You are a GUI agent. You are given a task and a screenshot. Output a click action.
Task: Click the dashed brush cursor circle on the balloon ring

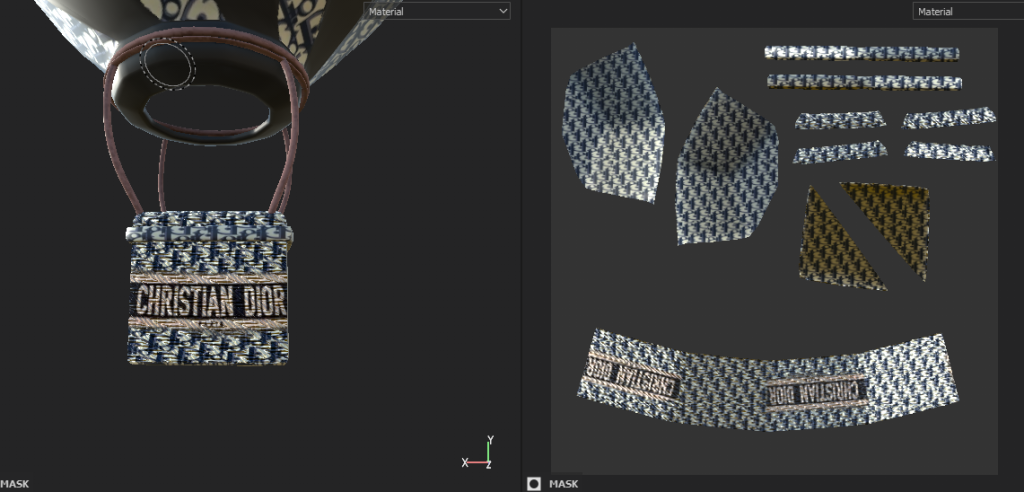tap(168, 63)
